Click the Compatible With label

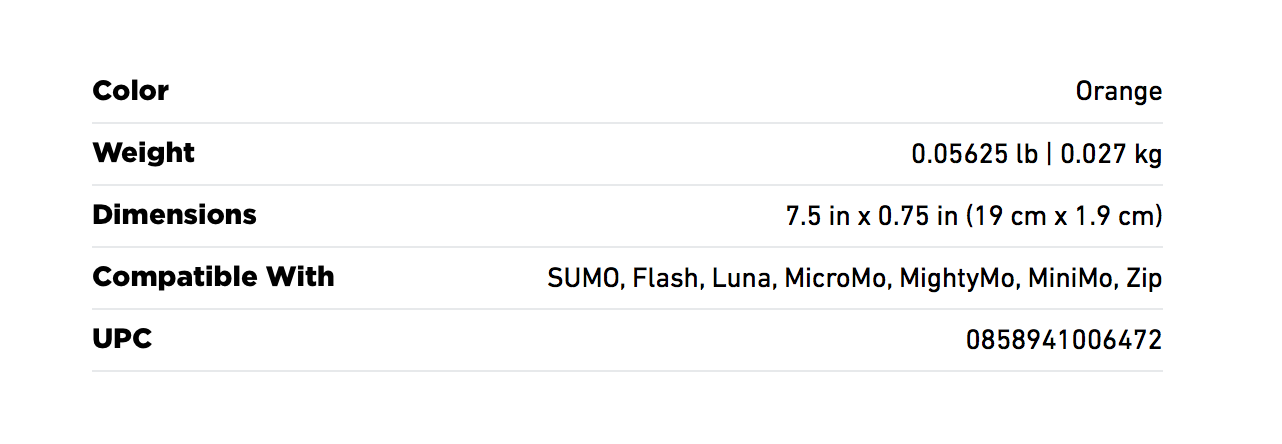(213, 277)
